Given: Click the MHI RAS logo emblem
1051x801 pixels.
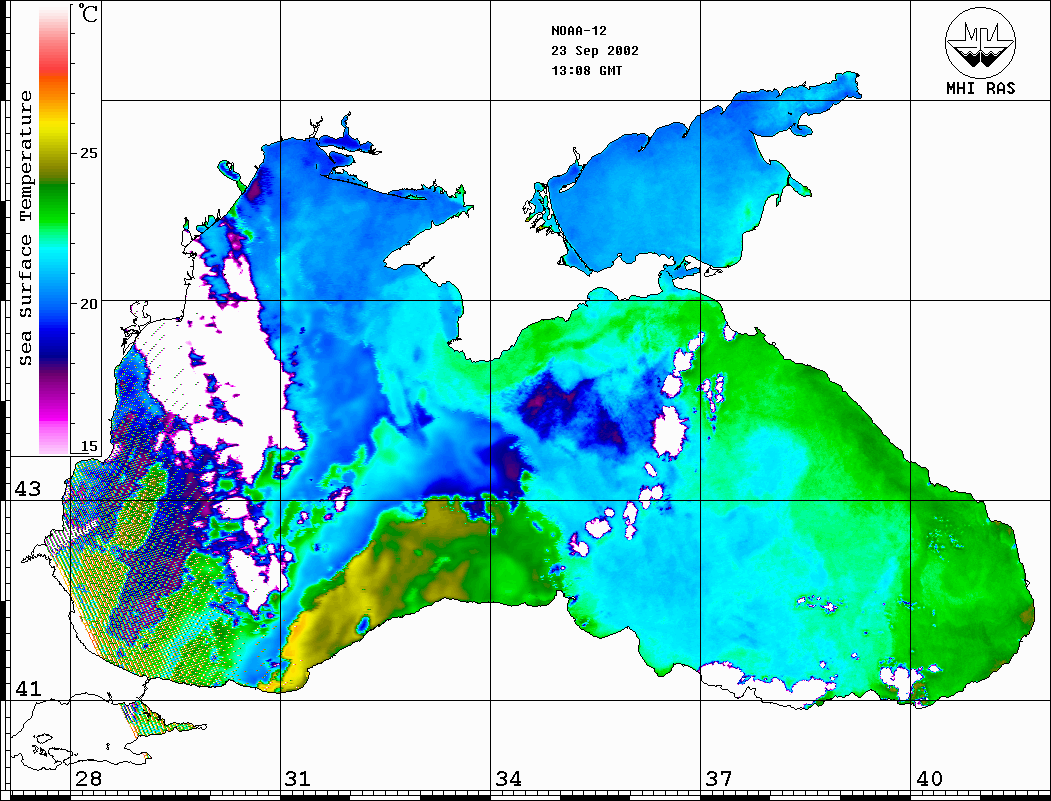Looking at the screenshot, I should click(981, 42).
